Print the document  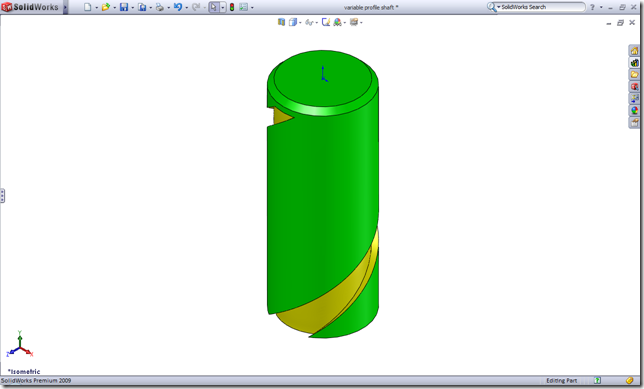tap(160, 7)
